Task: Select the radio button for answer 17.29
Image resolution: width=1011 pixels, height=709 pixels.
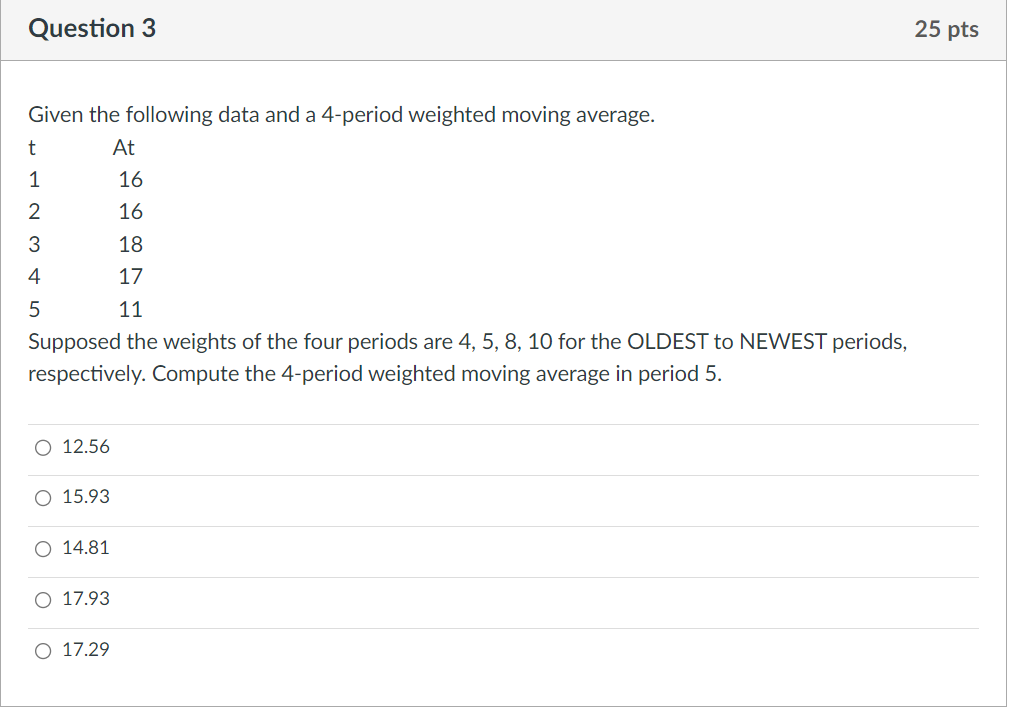Action: pos(43,651)
